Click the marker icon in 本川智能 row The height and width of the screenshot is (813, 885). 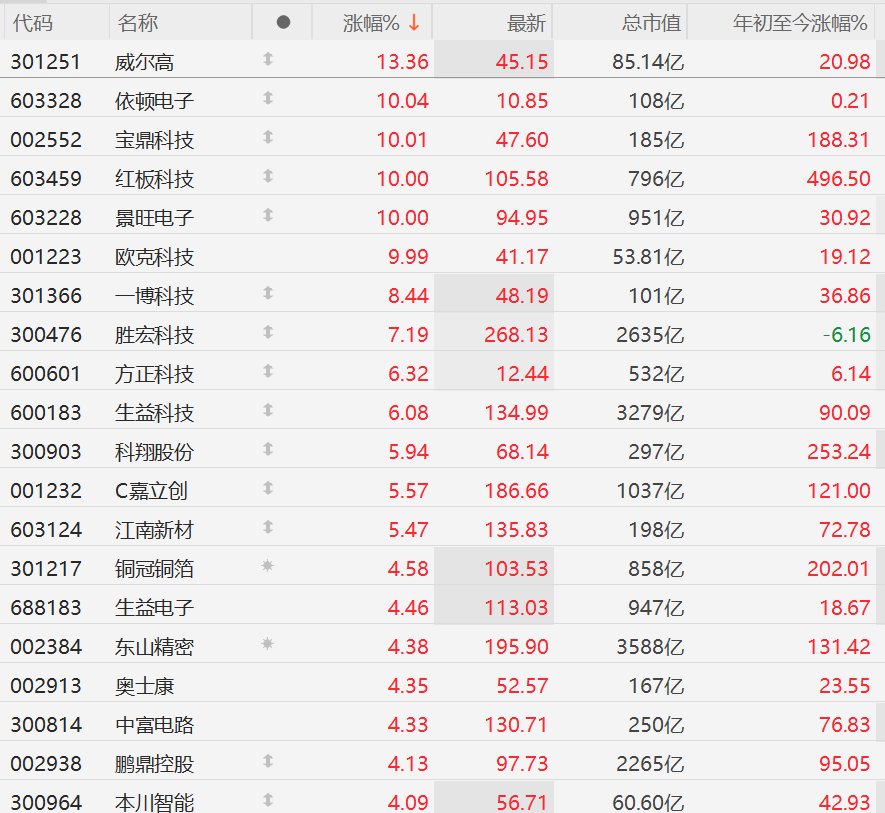click(x=268, y=800)
